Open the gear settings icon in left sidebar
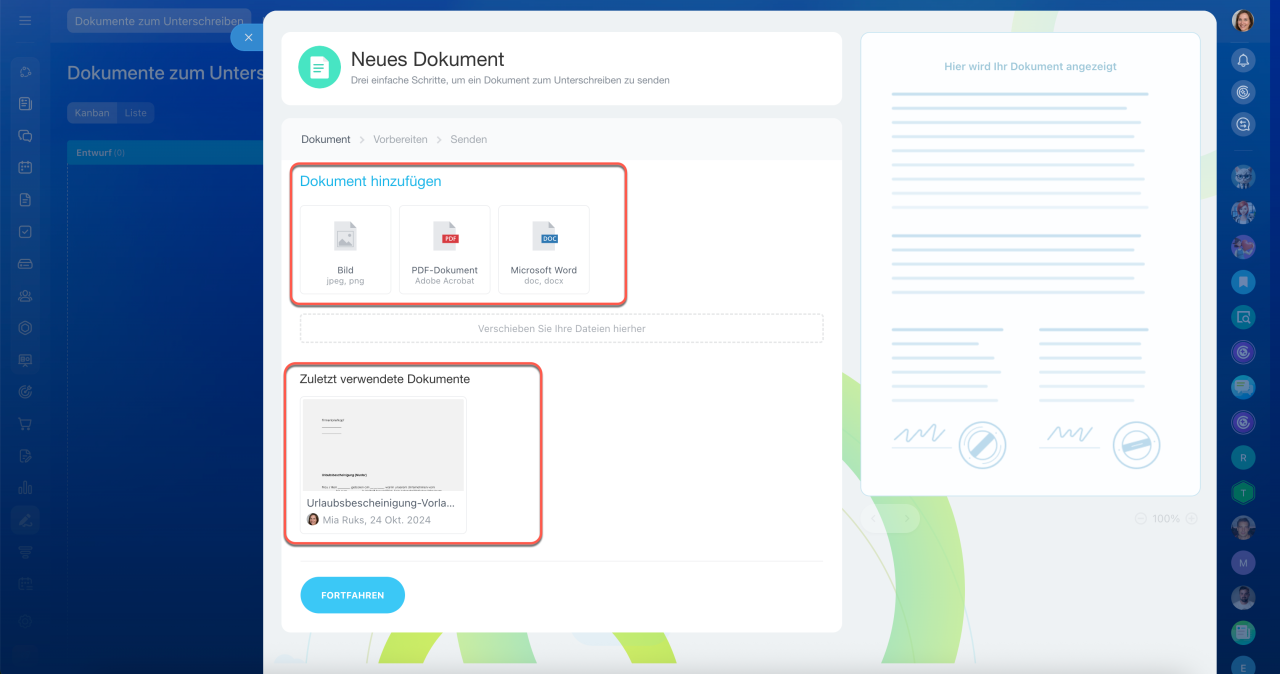1280x674 pixels. (25, 620)
